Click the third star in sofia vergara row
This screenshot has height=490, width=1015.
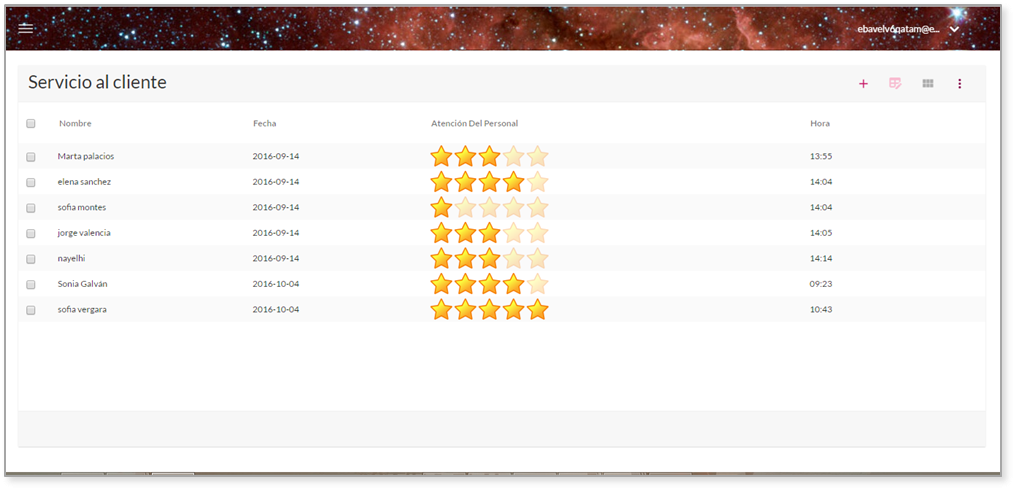point(489,309)
